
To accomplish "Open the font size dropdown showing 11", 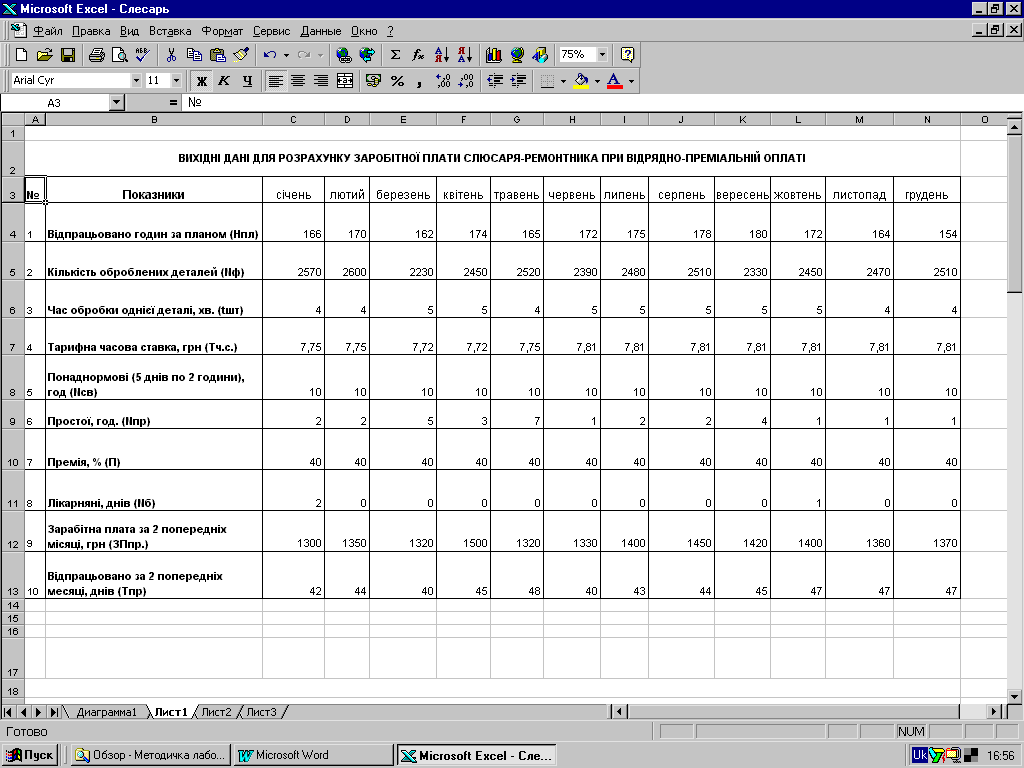I will (x=176, y=80).
